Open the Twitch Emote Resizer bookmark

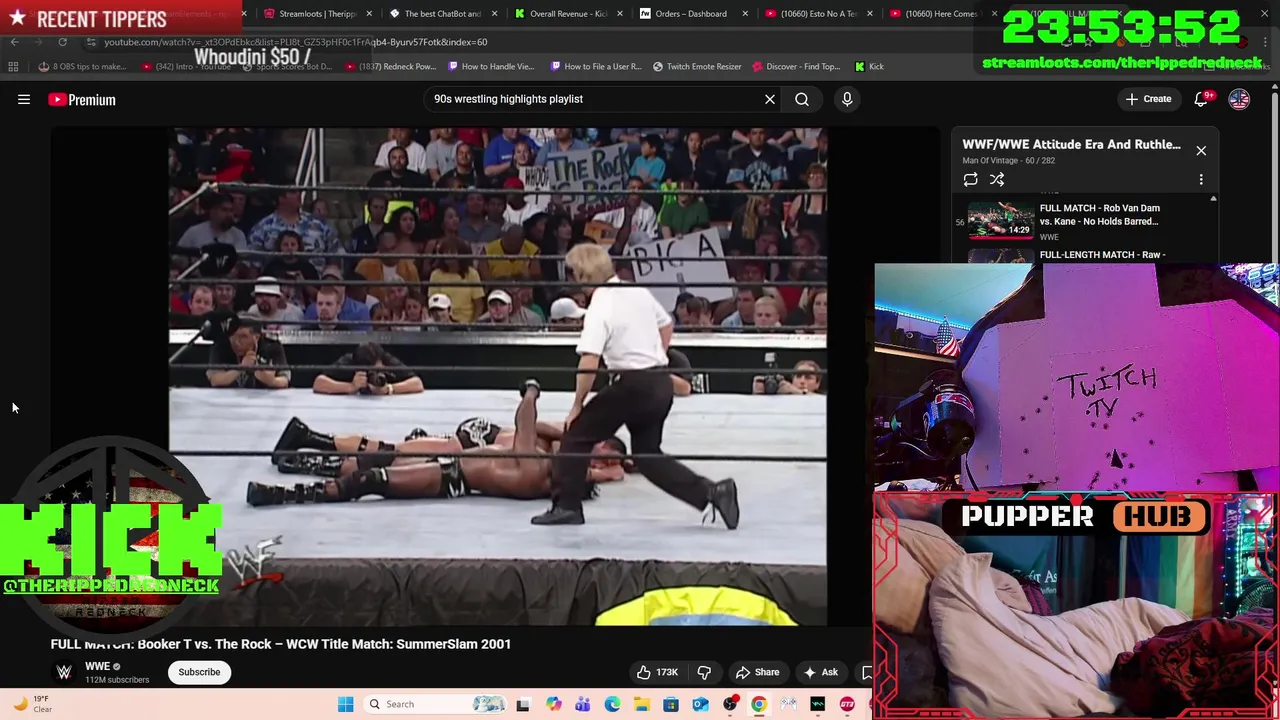[x=697, y=66]
